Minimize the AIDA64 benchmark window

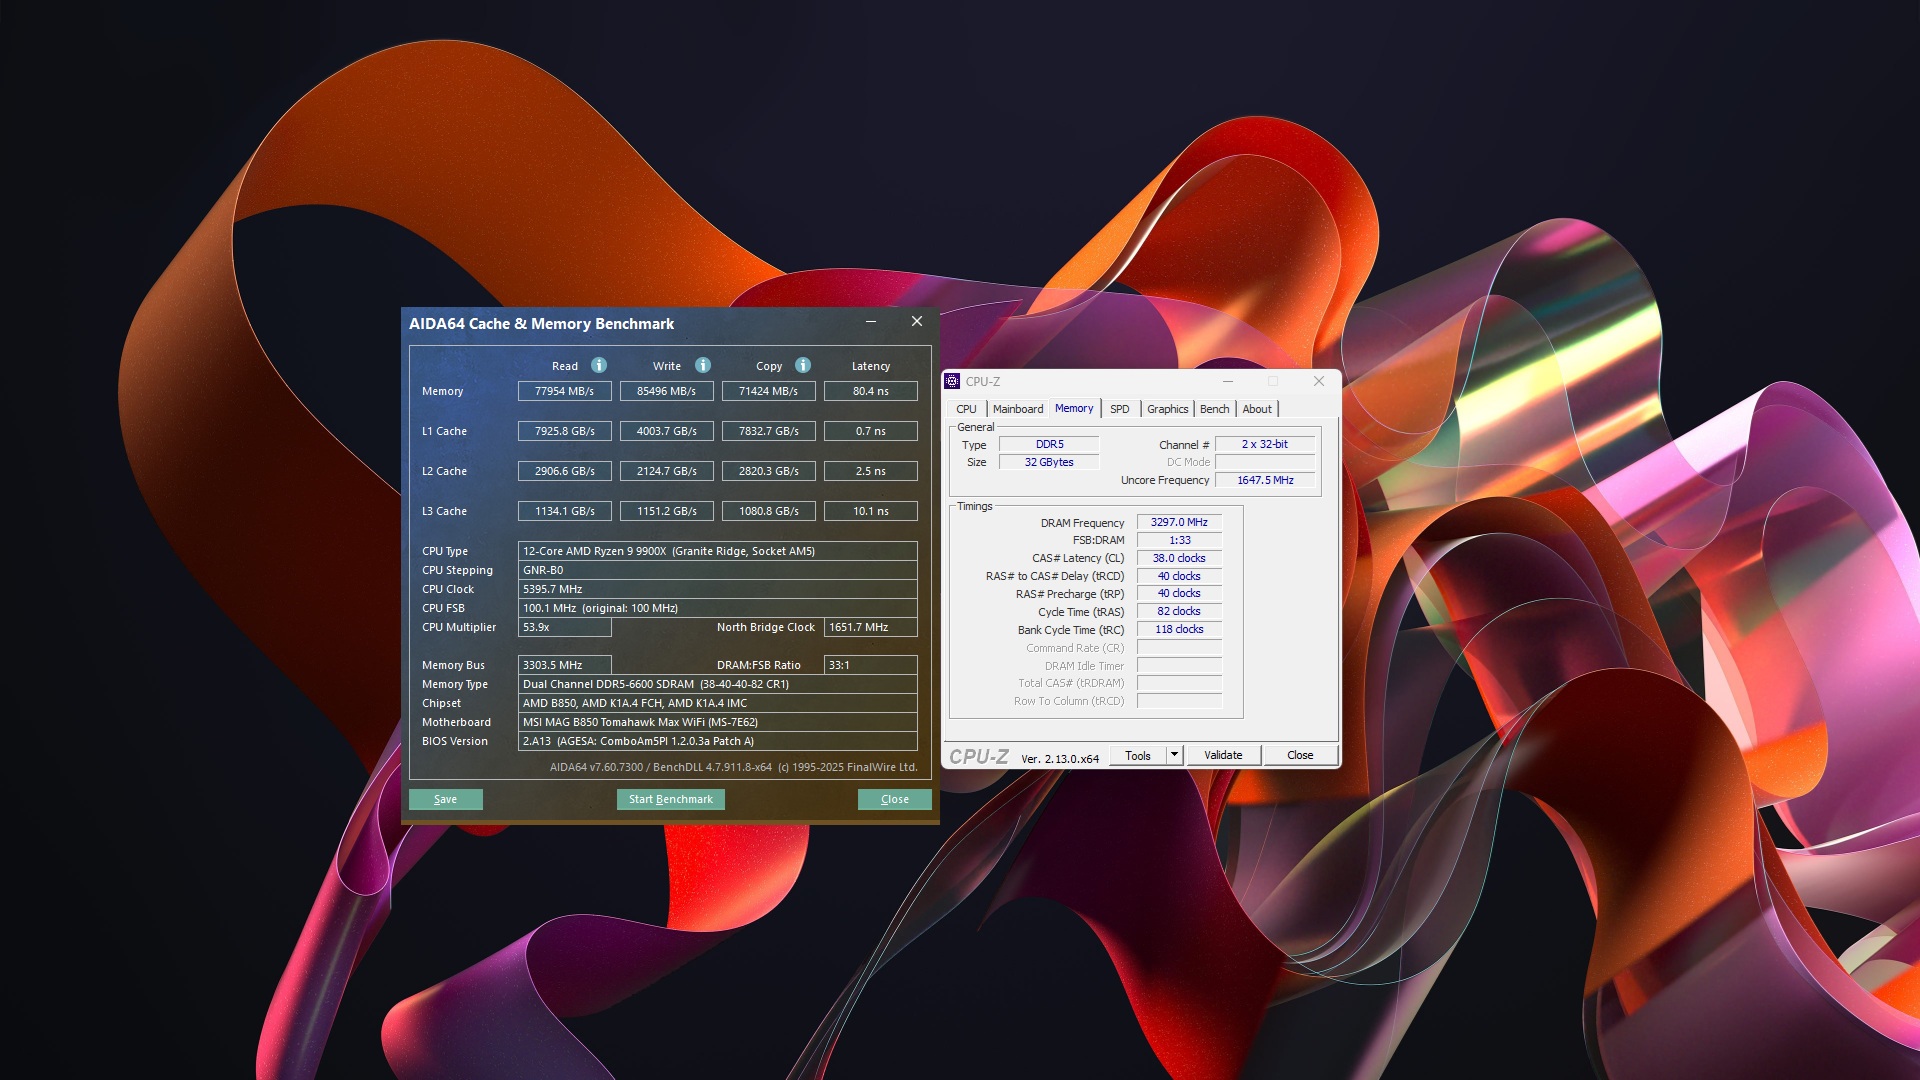[871, 322]
